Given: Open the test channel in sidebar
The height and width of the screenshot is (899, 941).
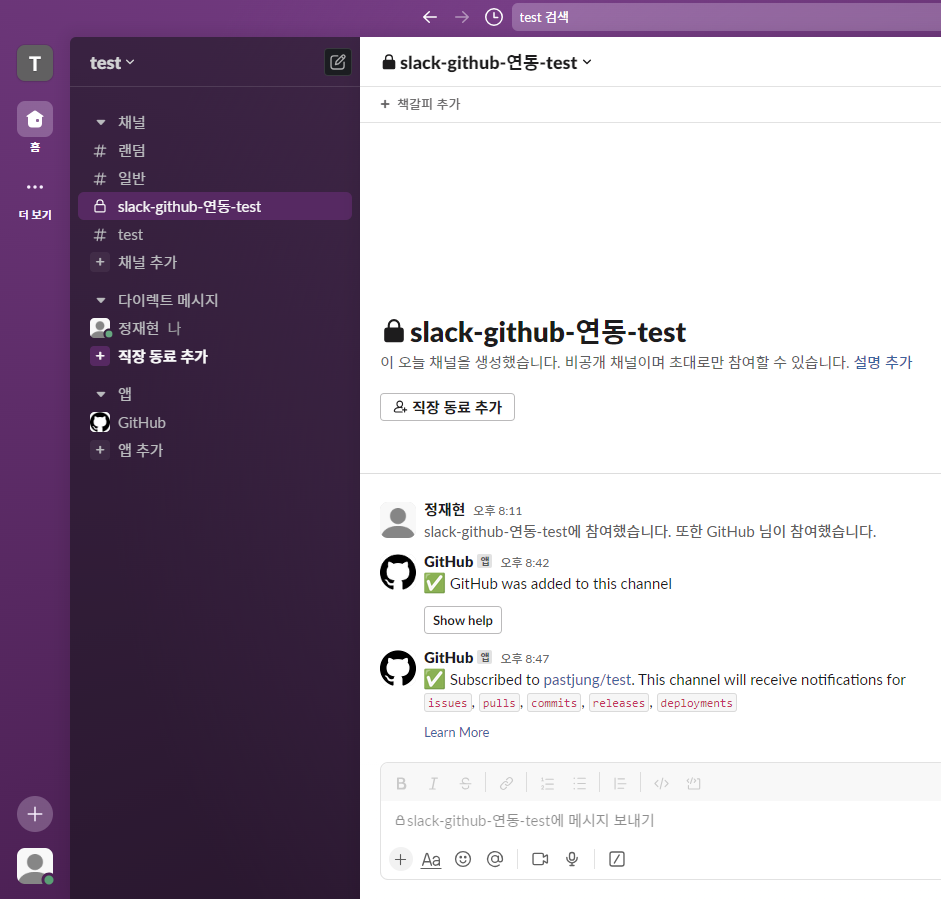Looking at the screenshot, I should click(215, 235).
